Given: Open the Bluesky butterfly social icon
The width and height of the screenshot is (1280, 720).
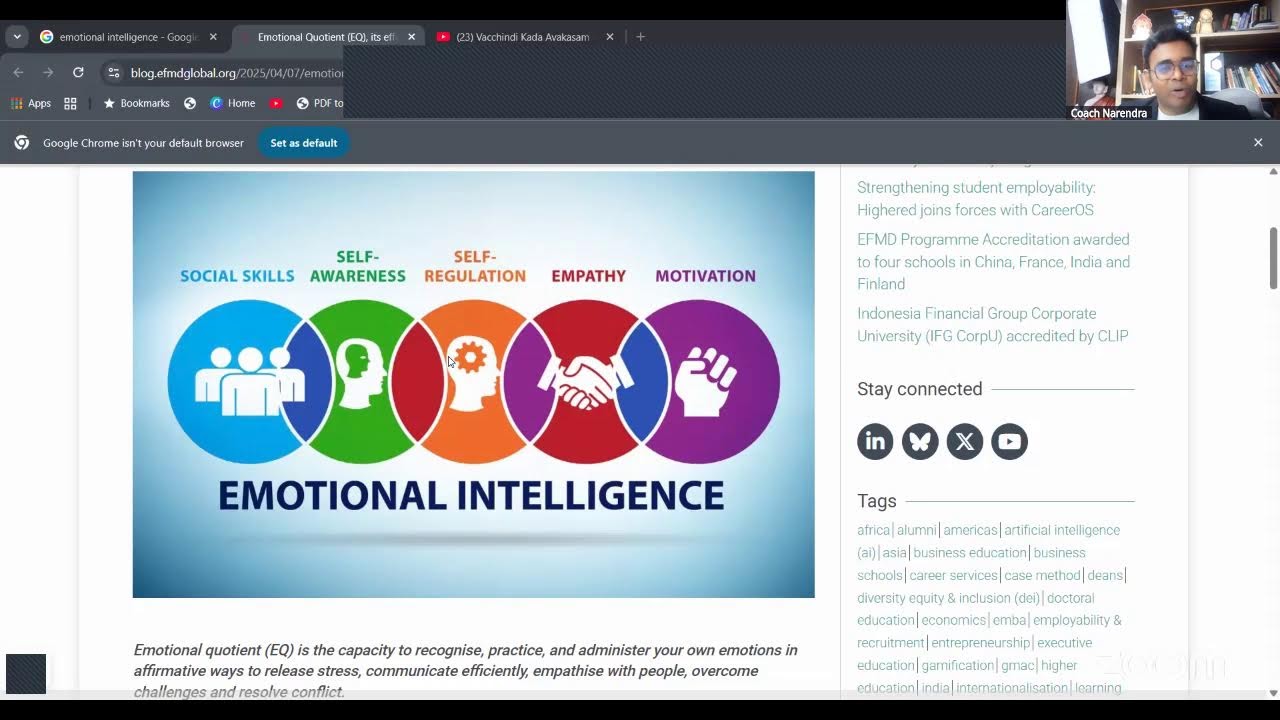Looking at the screenshot, I should point(920,441).
